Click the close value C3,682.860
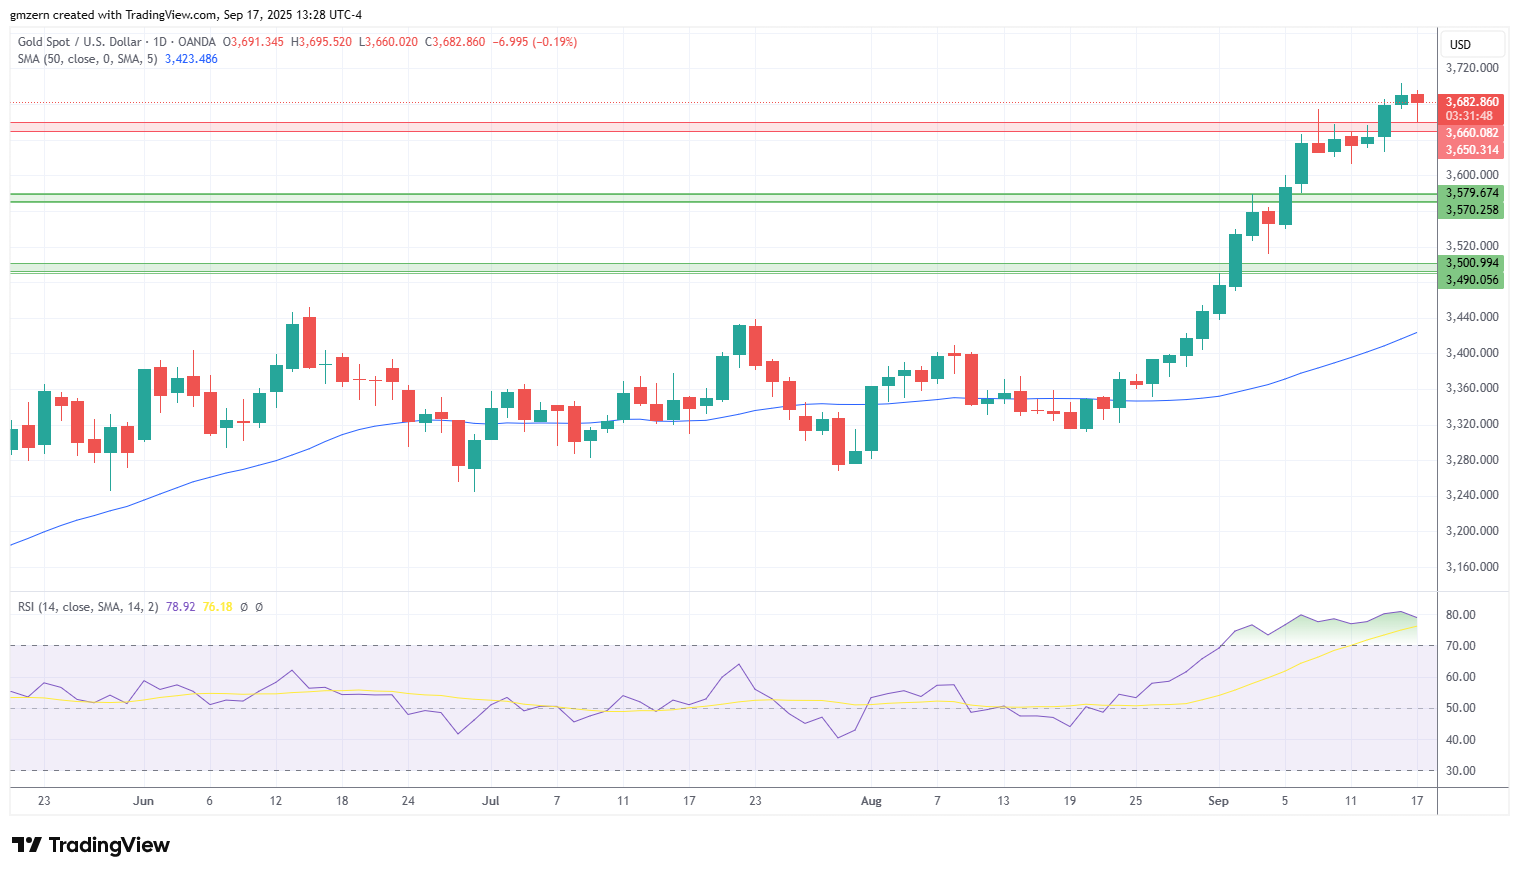The height and width of the screenshot is (875, 1519). pyautogui.click(x=455, y=42)
